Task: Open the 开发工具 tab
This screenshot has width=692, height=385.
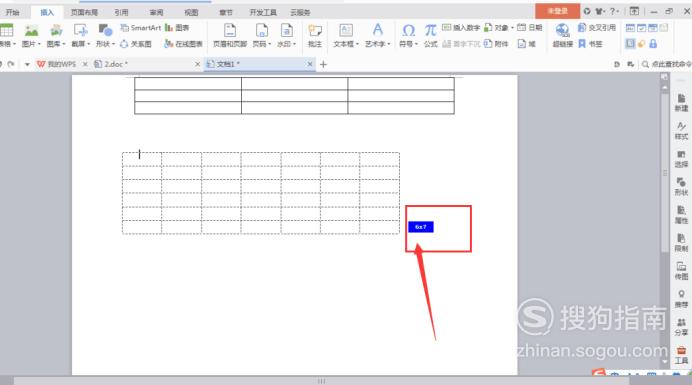Action: coord(263,12)
